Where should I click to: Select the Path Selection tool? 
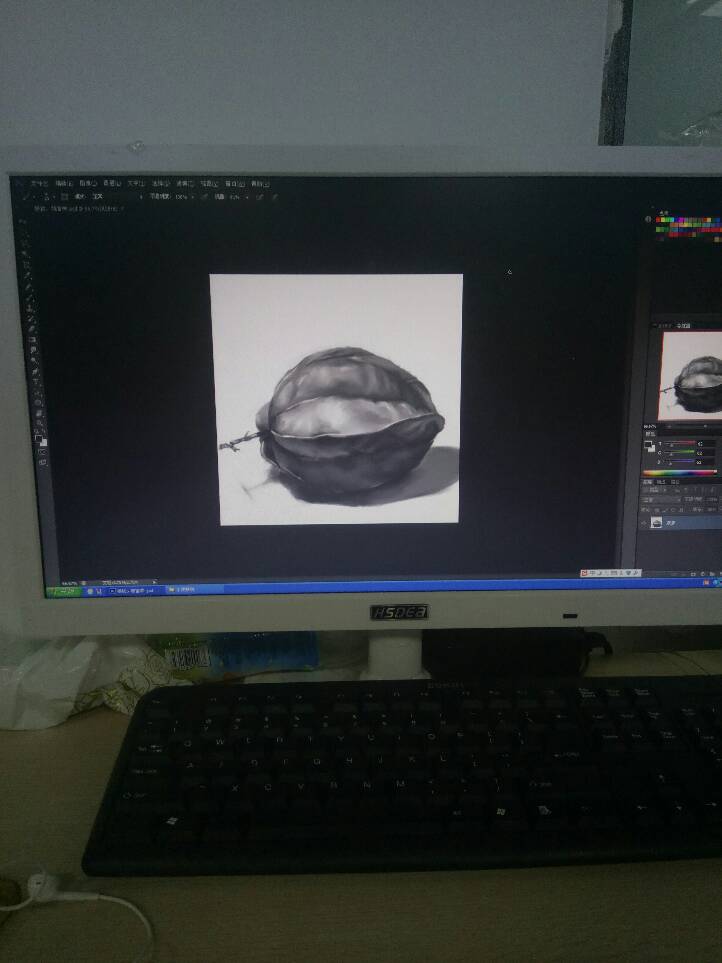click(x=36, y=392)
